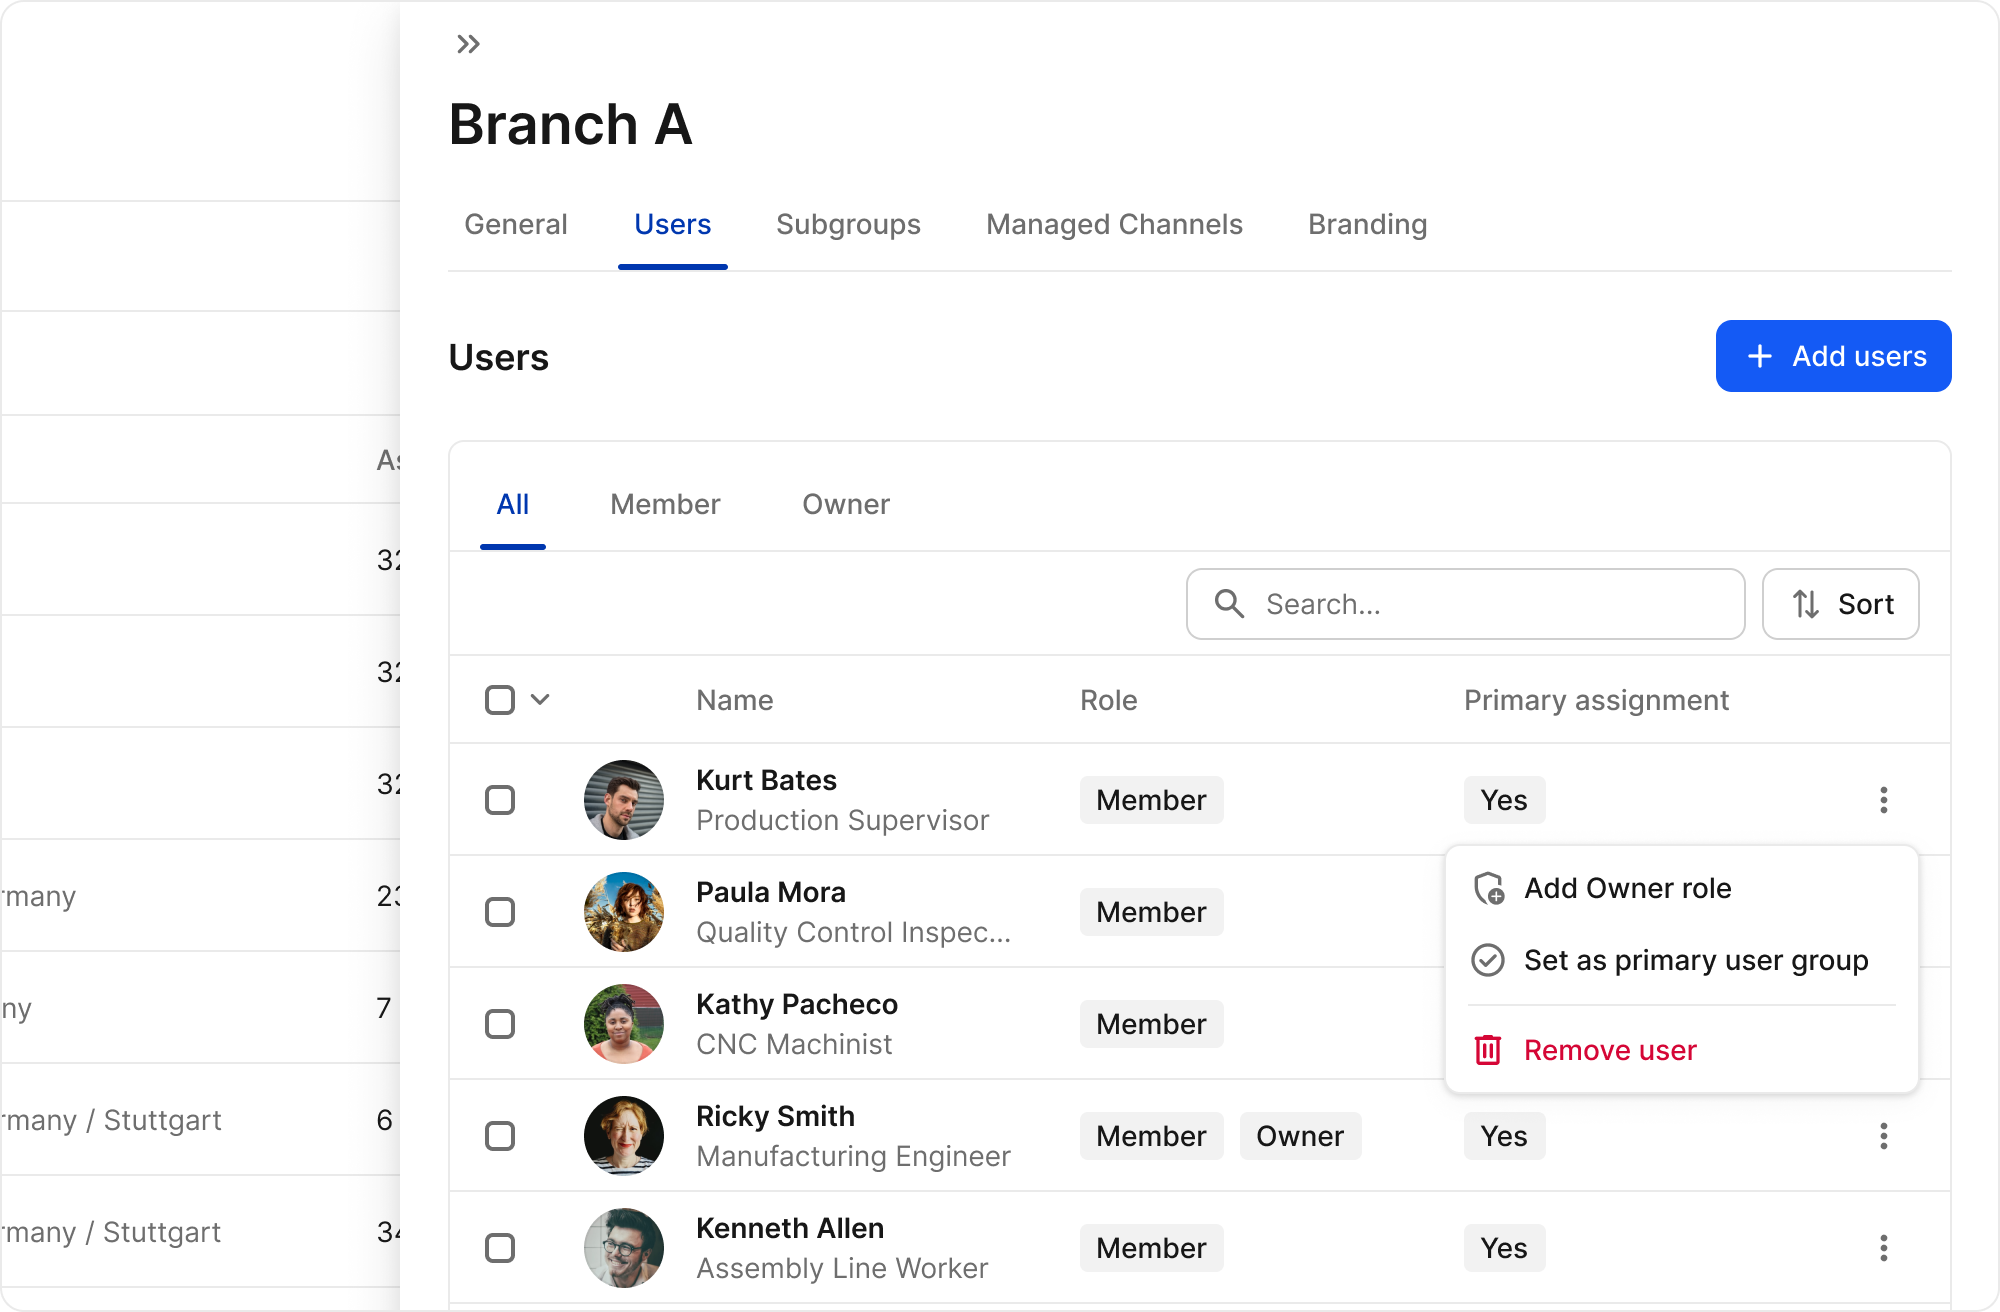Switch to the Managed Channels tab

pos(1114,224)
